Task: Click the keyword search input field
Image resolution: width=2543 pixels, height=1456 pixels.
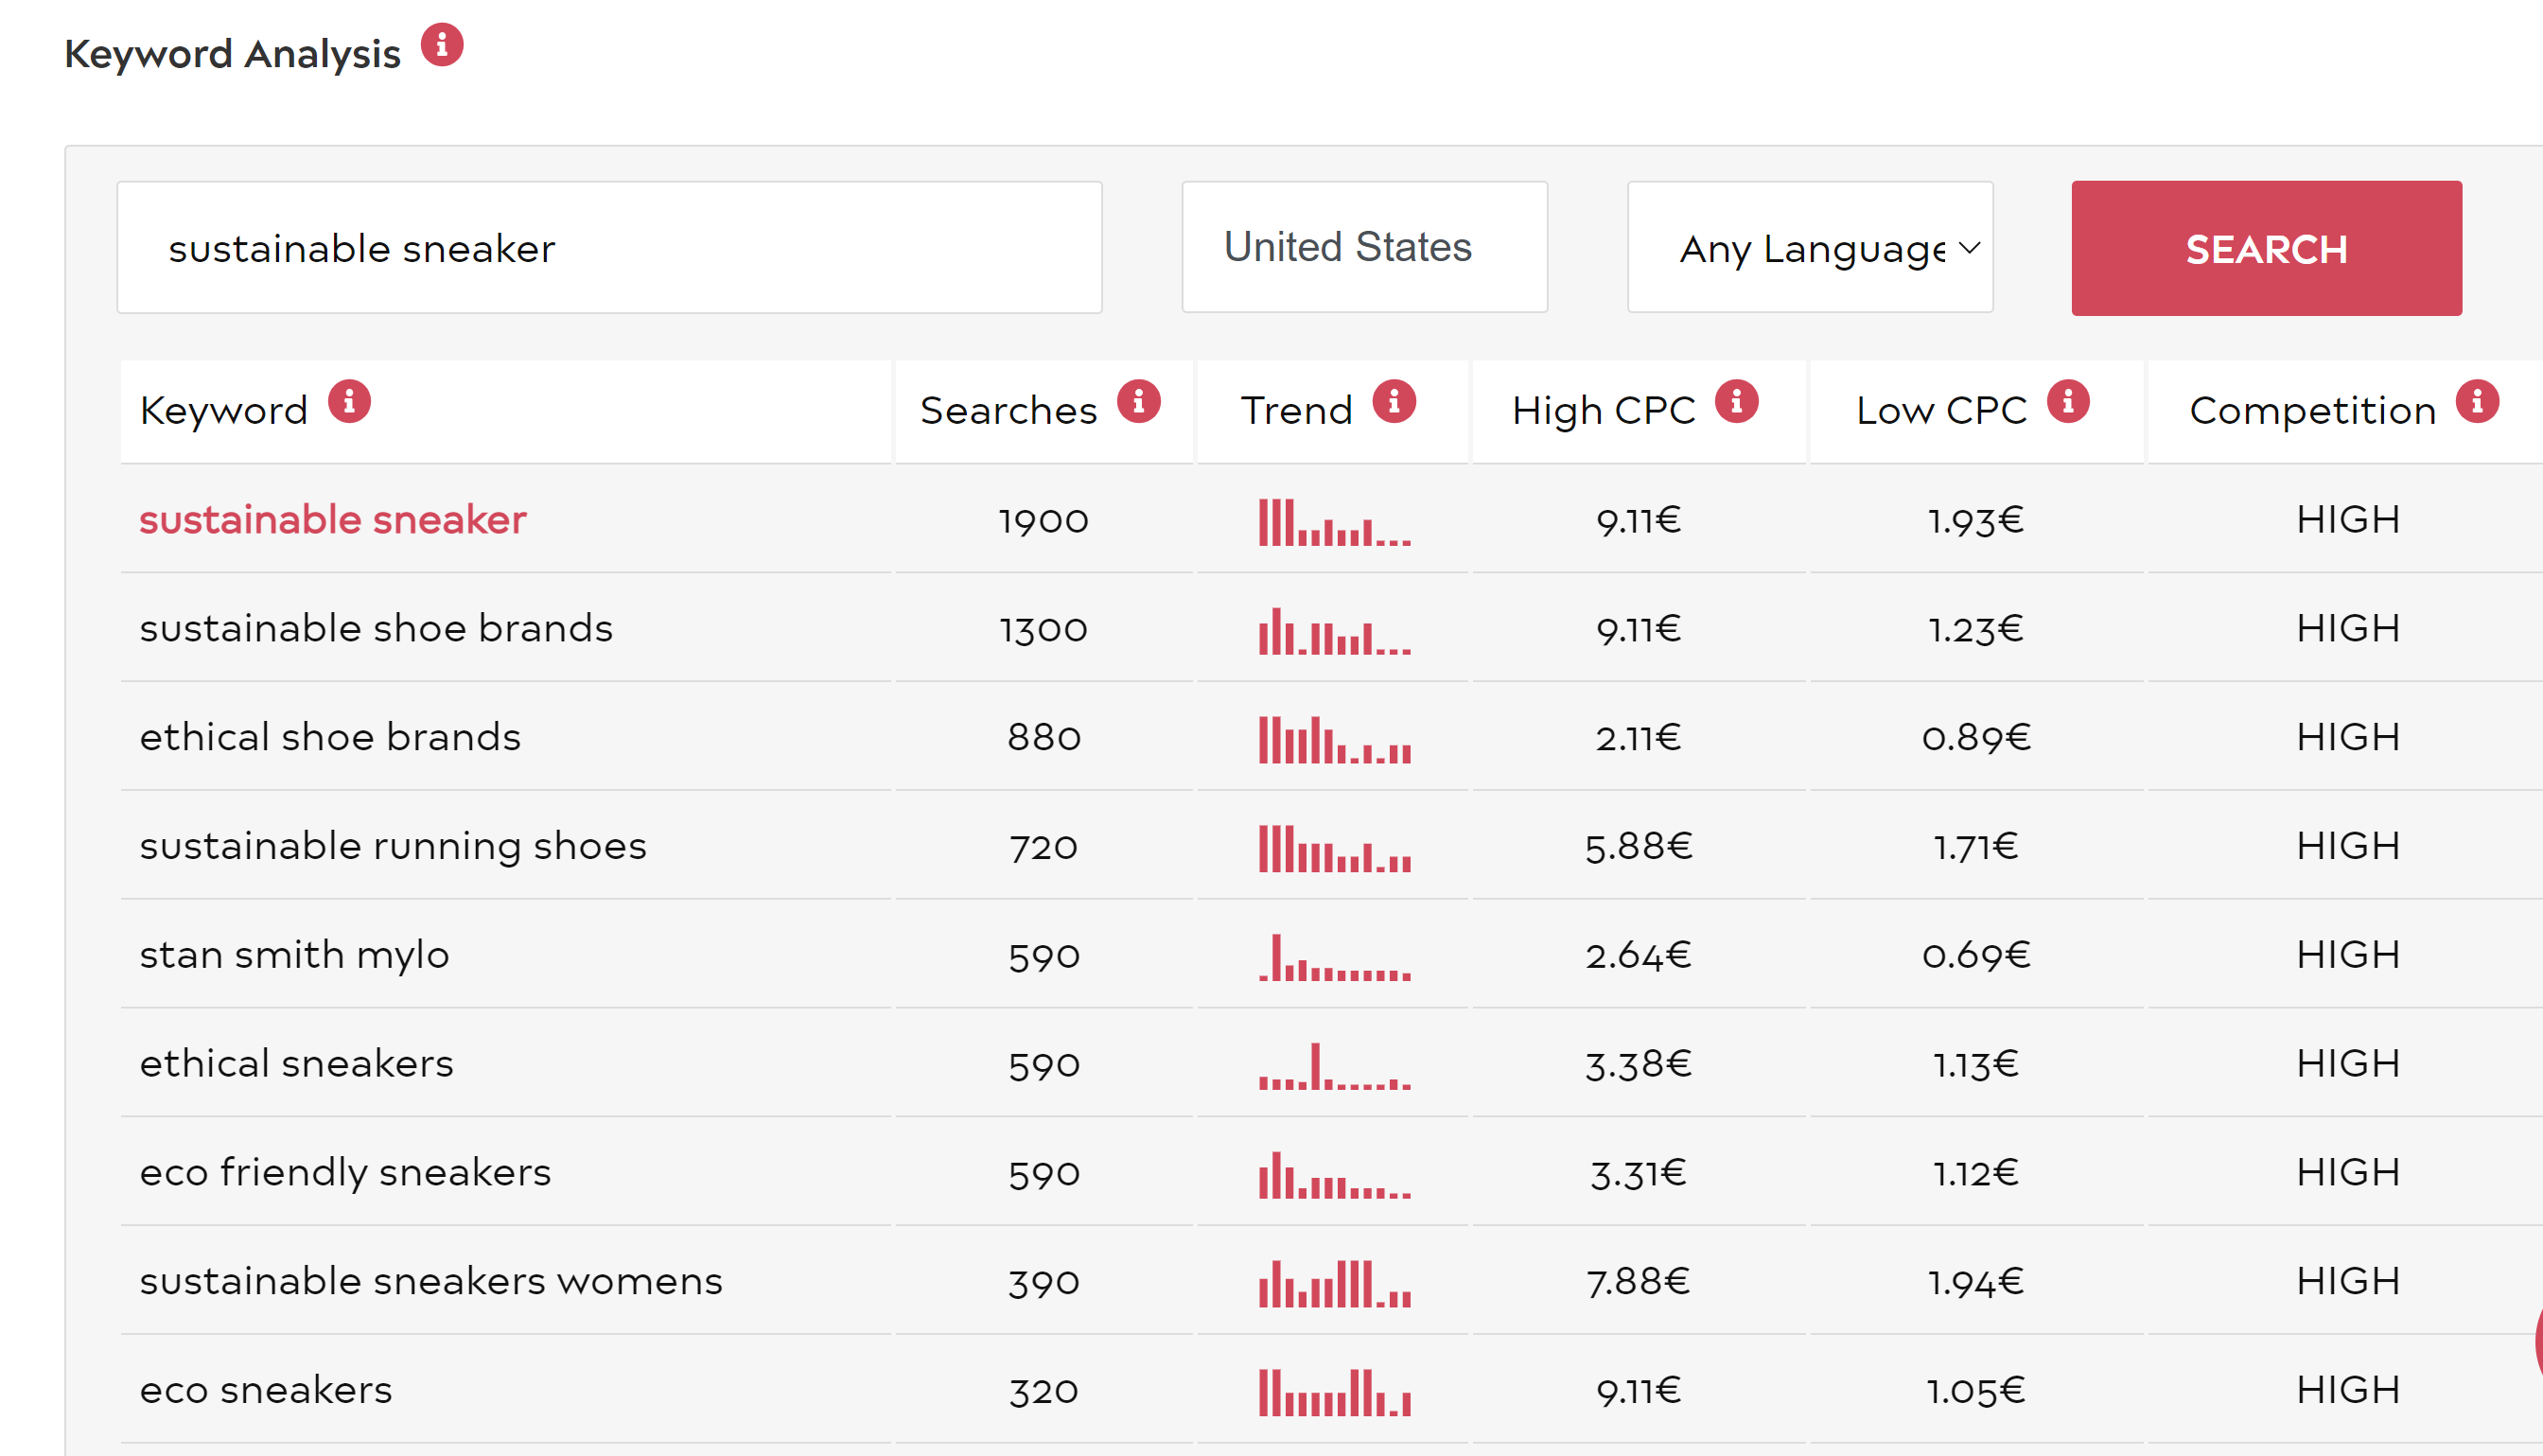Action: (609, 248)
